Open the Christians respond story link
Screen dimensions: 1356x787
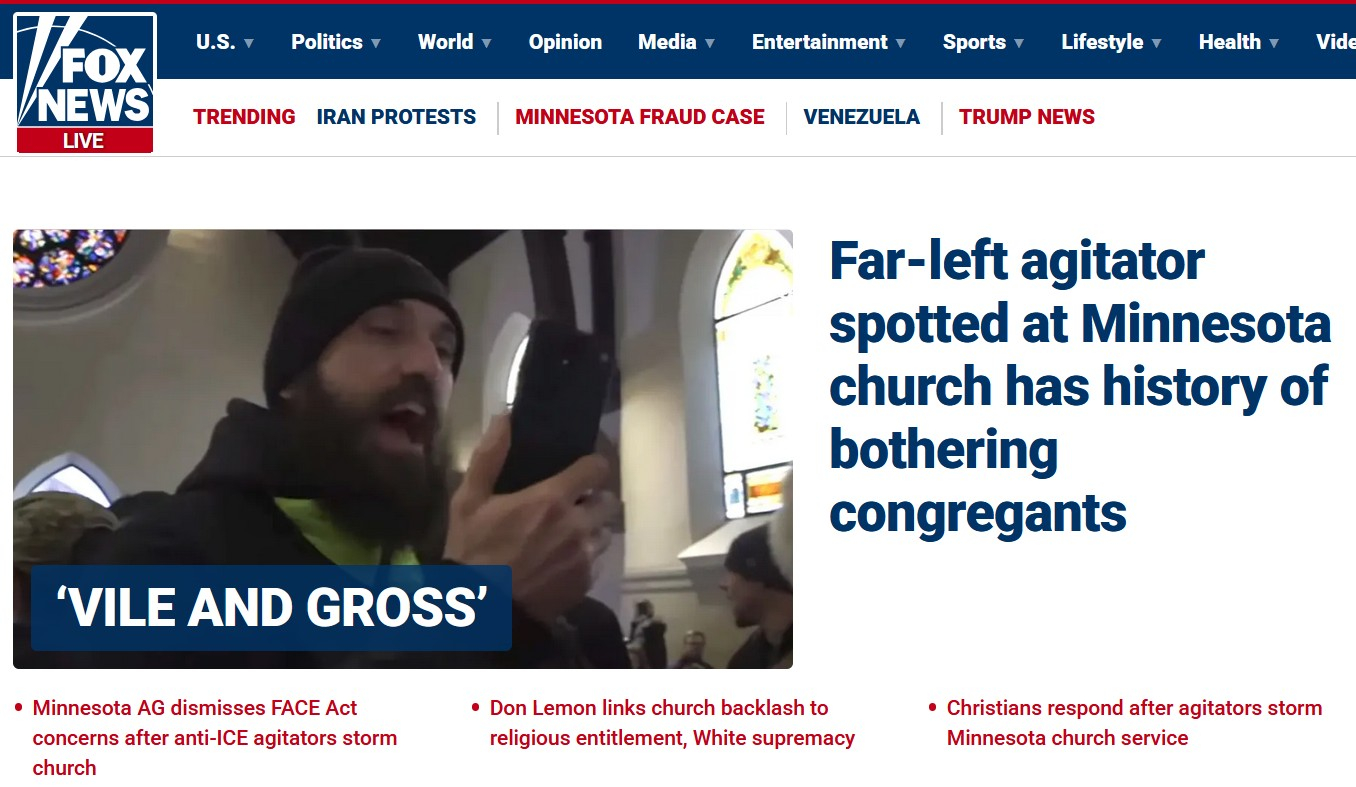[1134, 723]
